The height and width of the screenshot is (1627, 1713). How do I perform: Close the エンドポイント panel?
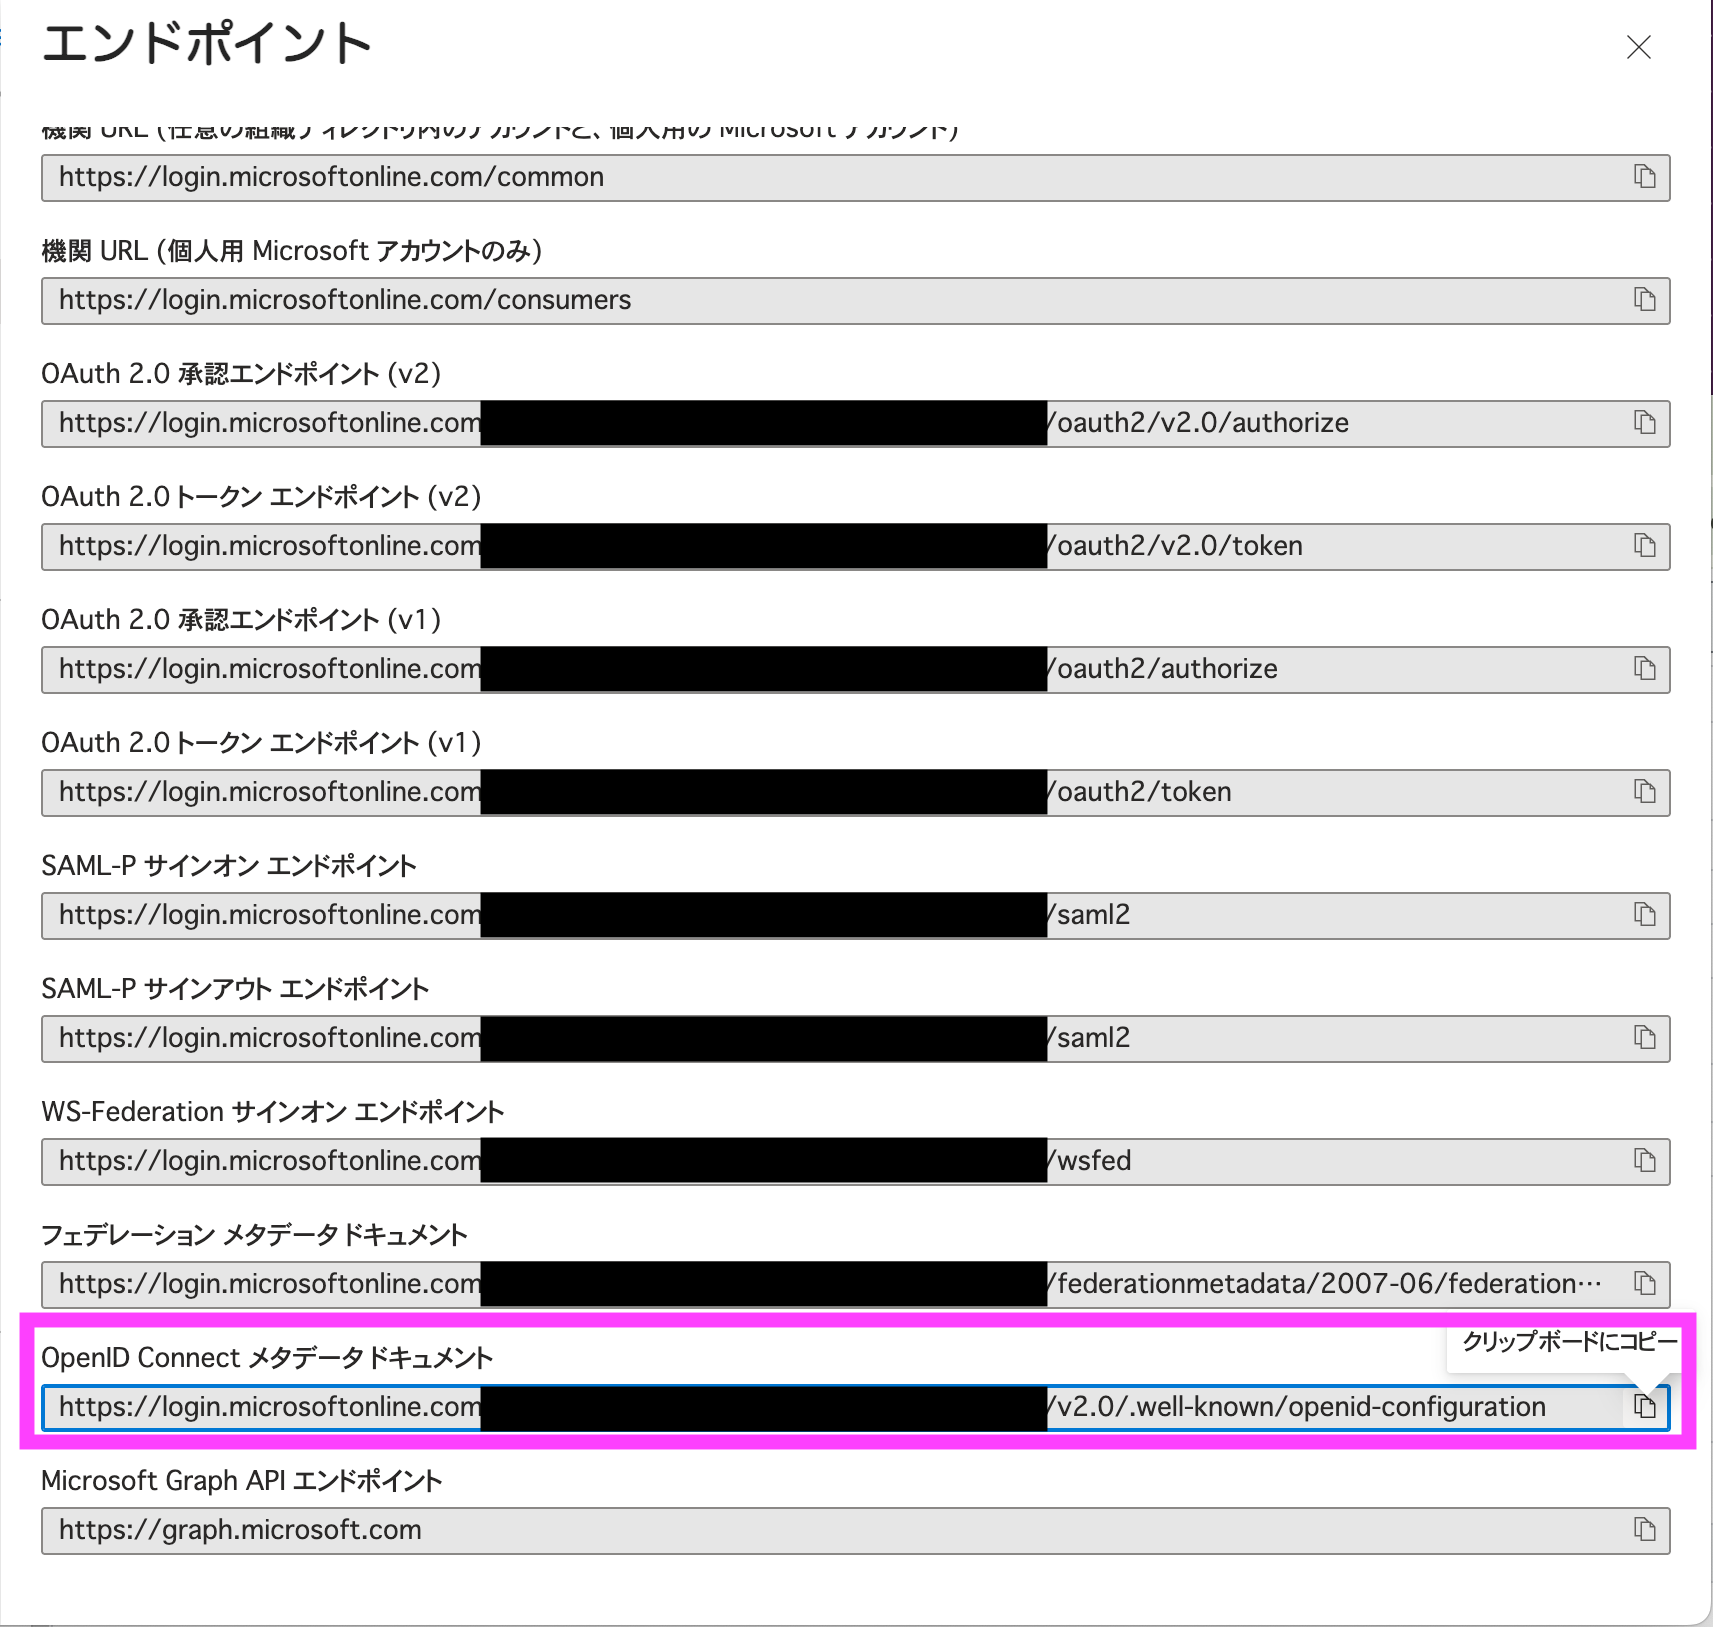click(1638, 47)
